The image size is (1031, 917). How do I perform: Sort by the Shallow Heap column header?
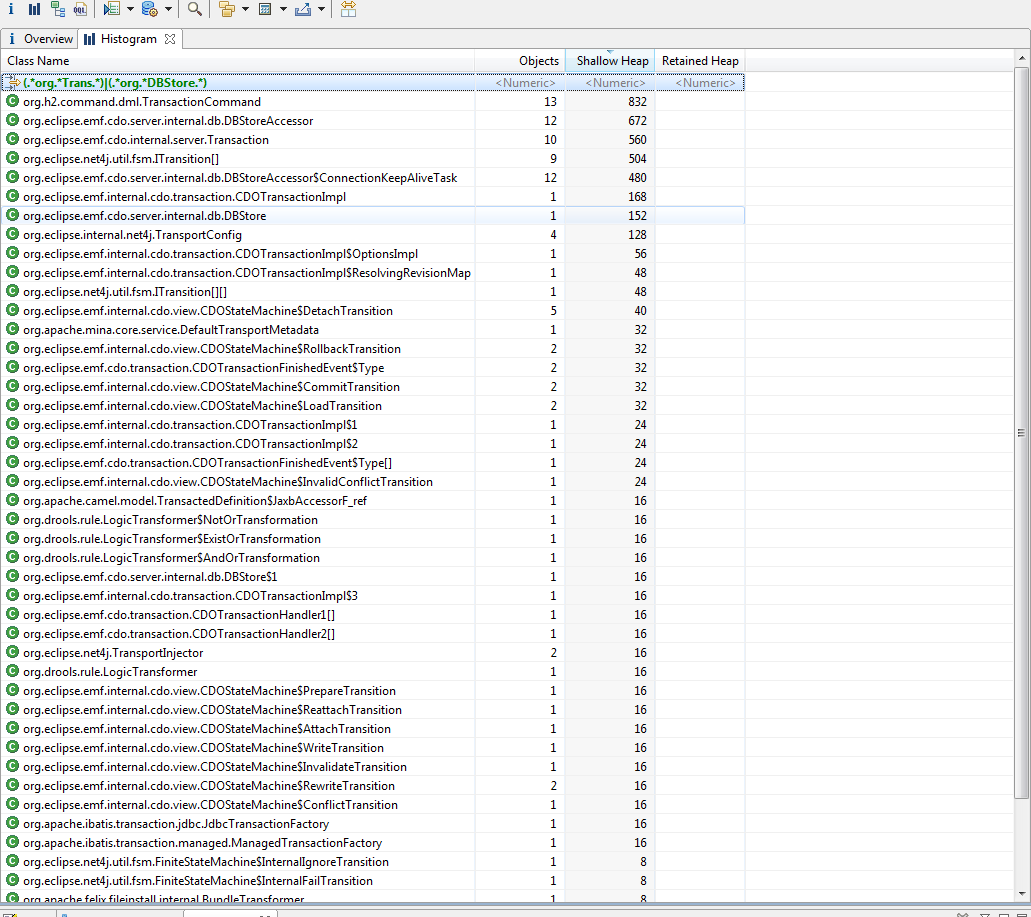point(610,60)
